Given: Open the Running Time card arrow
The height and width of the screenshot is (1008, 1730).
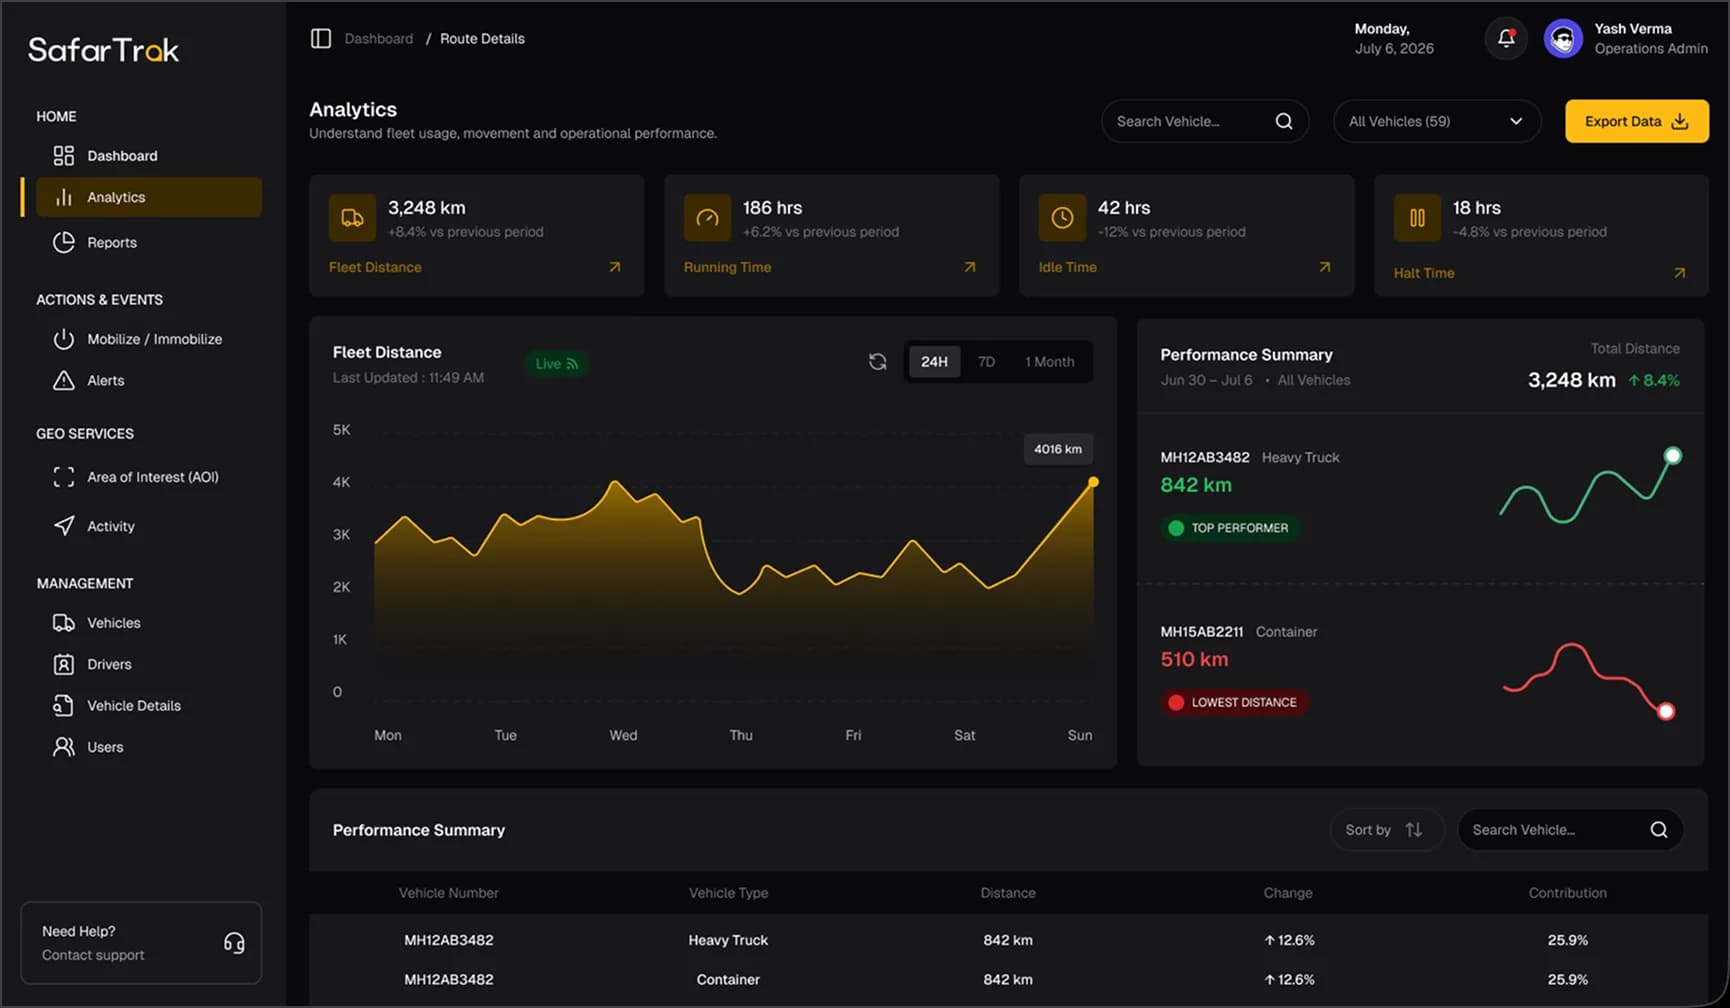Looking at the screenshot, I should tap(969, 267).
